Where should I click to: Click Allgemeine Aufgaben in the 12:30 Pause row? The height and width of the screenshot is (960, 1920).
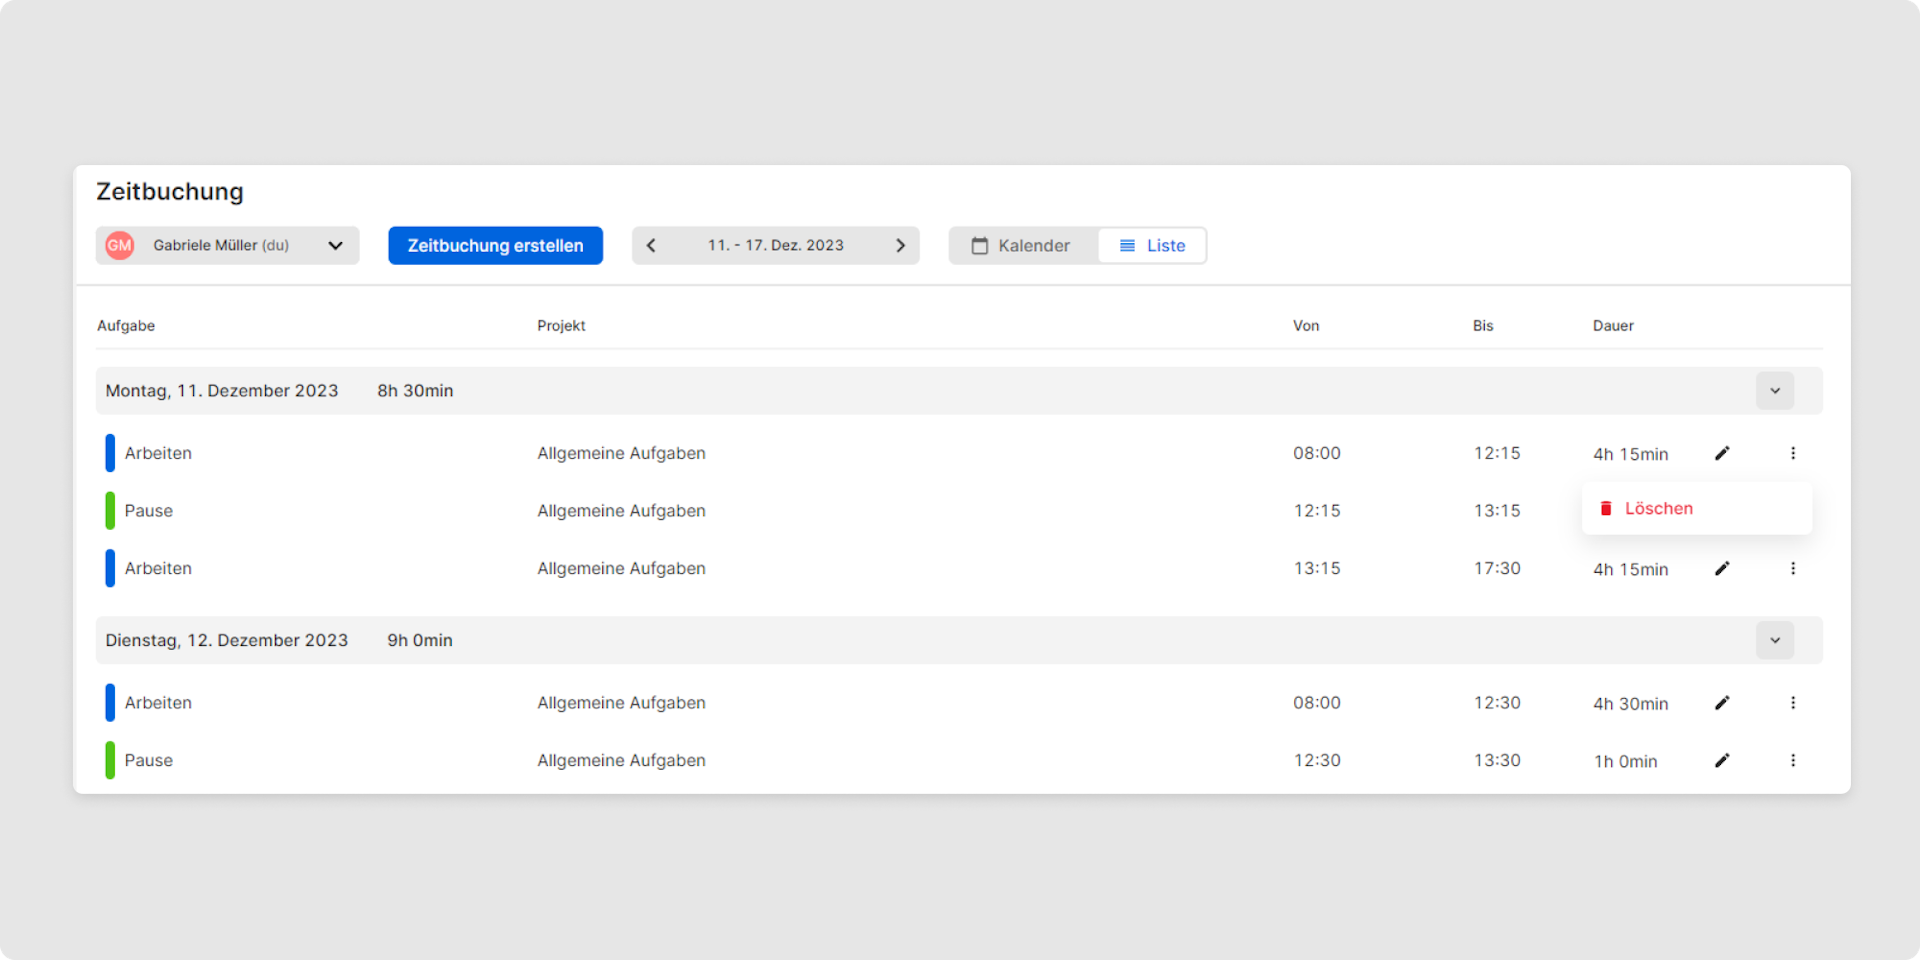coord(621,760)
